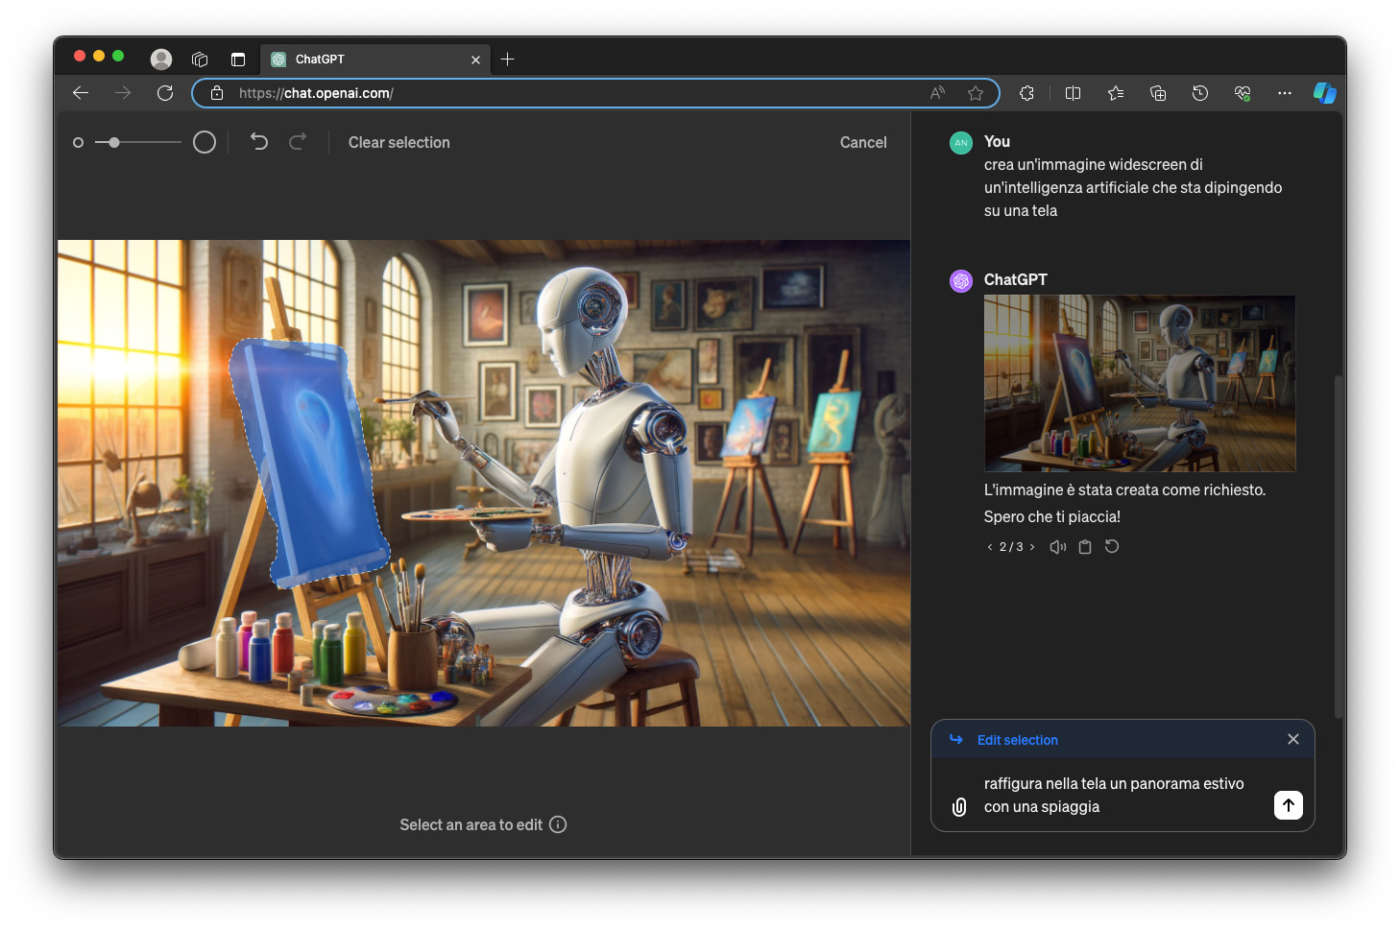Go to previous response version
This screenshot has width=1400, height=930.
click(x=990, y=547)
